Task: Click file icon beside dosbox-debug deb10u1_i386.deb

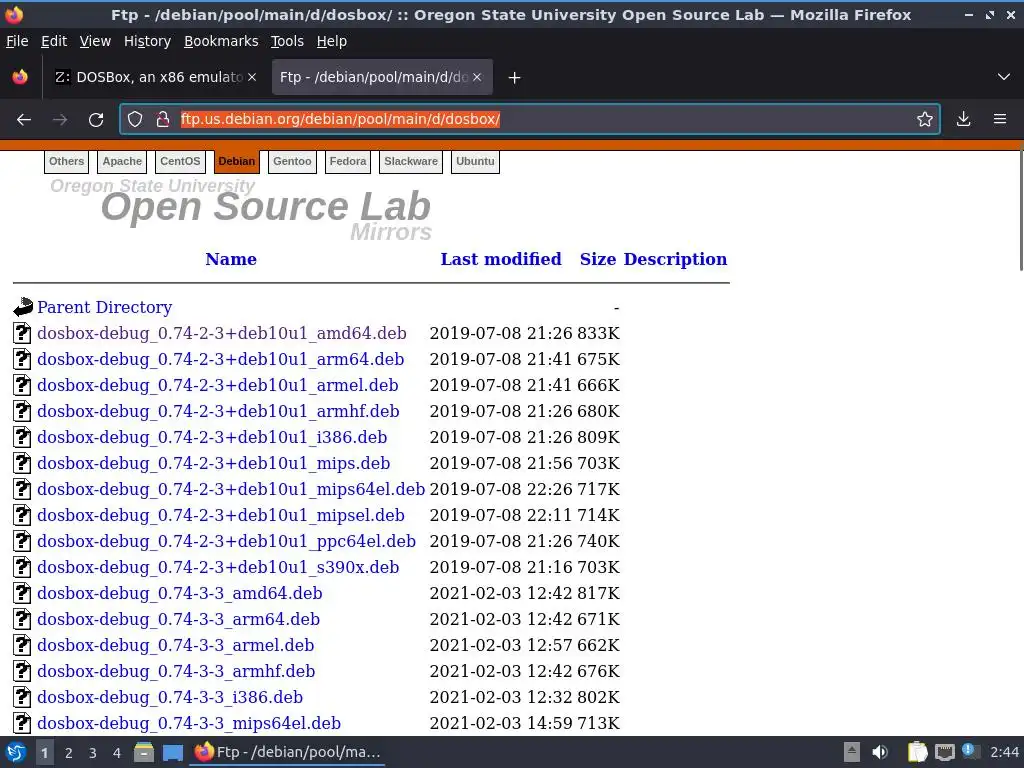Action: pyautogui.click(x=22, y=437)
